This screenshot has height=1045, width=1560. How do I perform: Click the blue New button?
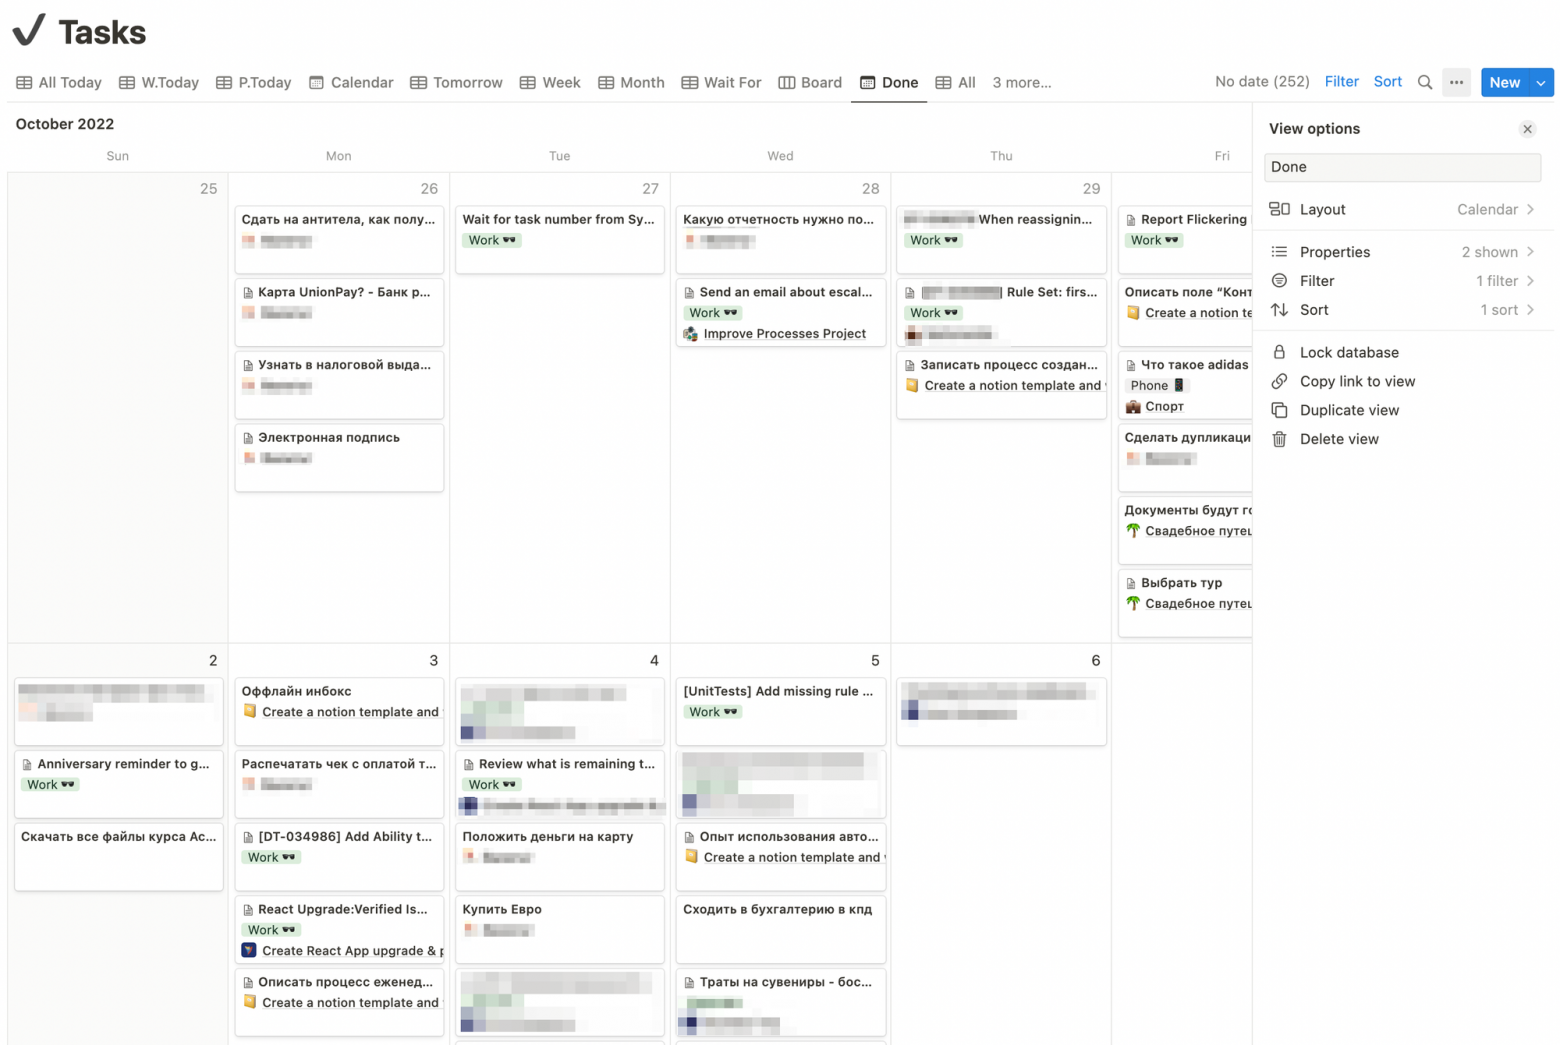pos(1504,82)
